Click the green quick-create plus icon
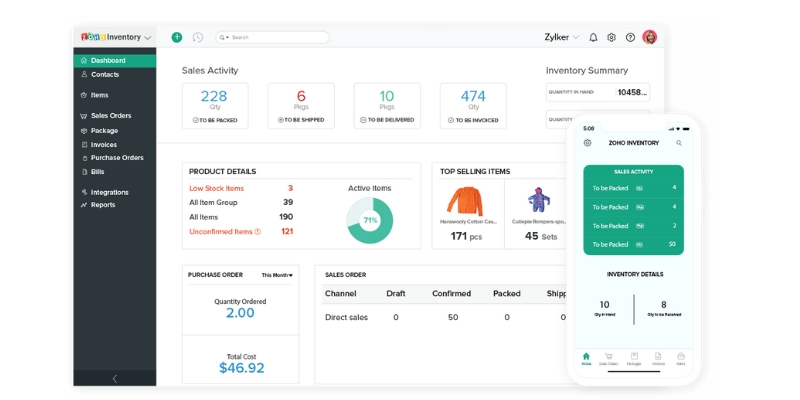800x400 pixels. pyautogui.click(x=177, y=37)
